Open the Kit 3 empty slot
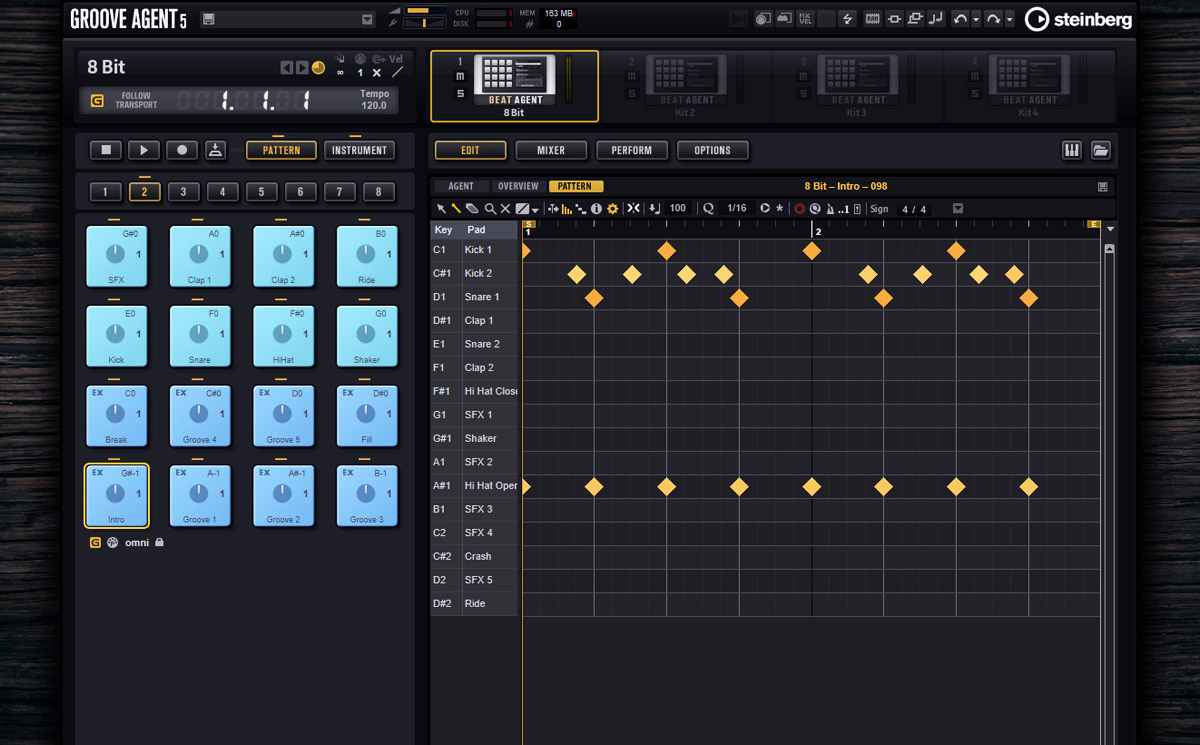Viewport: 1200px width, 745px height. point(856,86)
